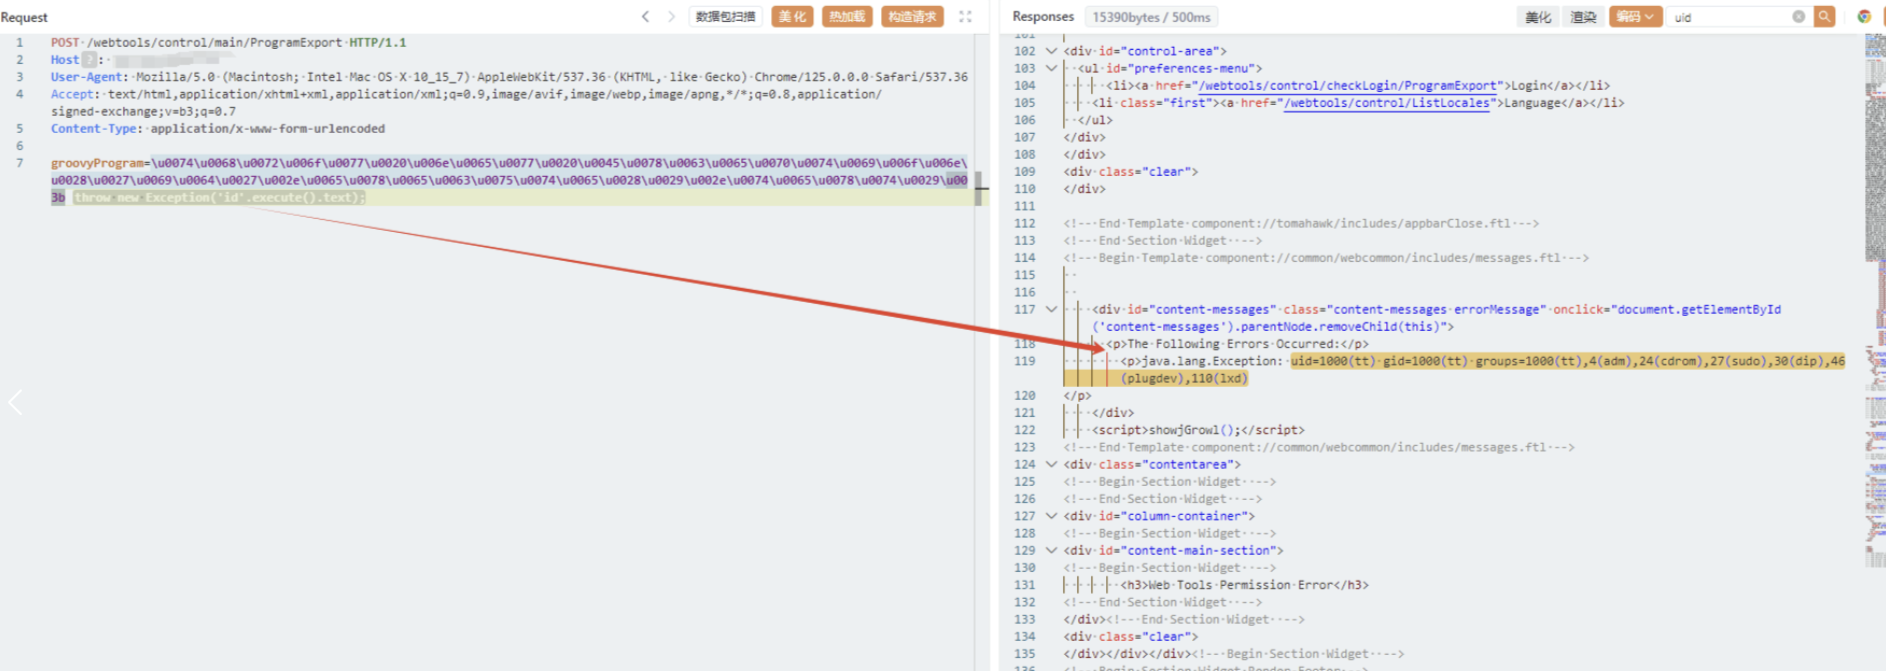Click the 构造请求 button
The image size is (1886, 671).
912,16
